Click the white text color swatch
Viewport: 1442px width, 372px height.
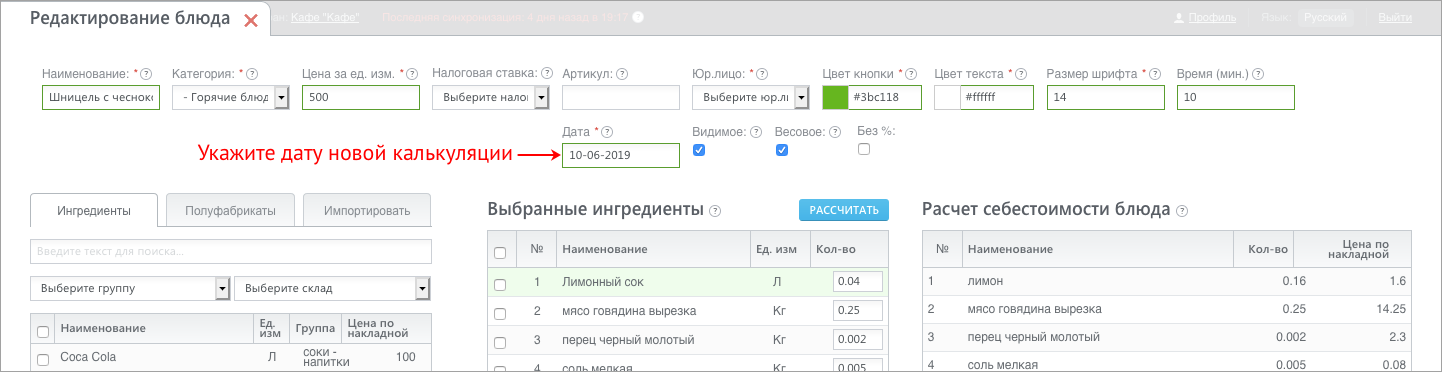pyautogui.click(x=946, y=97)
